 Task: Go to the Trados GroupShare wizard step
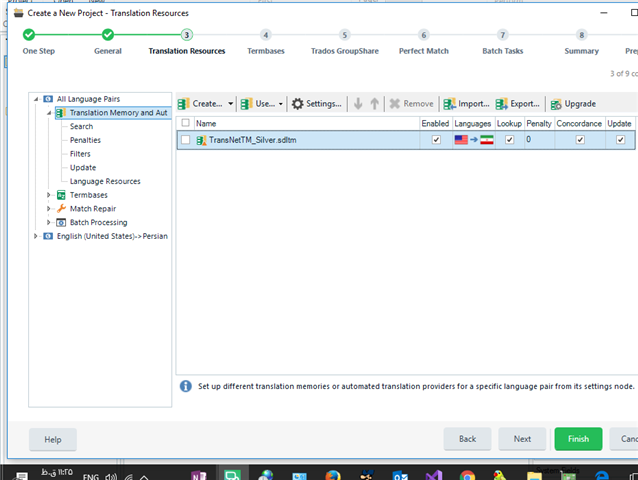pos(345,35)
